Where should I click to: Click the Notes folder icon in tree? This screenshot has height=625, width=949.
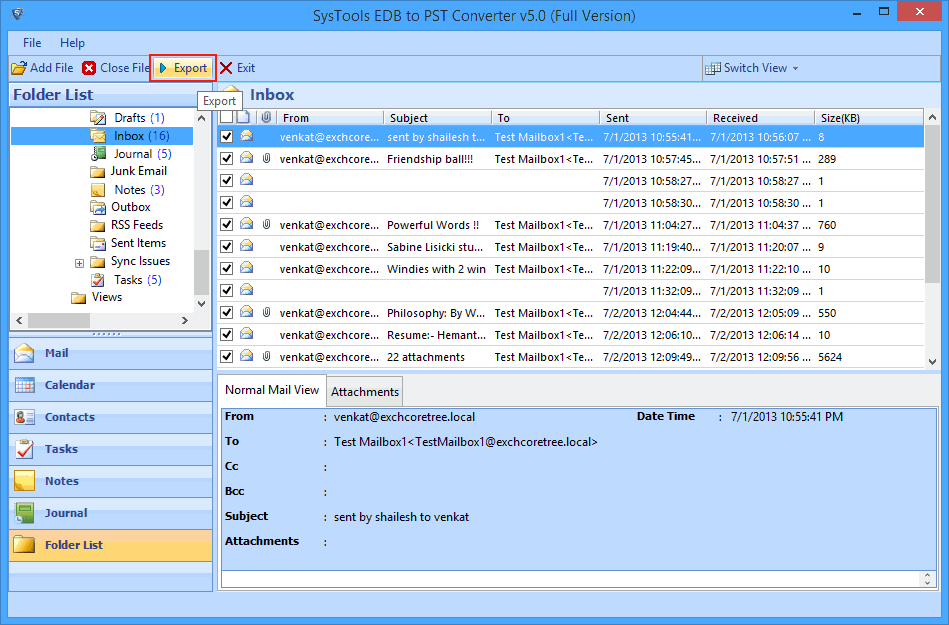(98, 190)
